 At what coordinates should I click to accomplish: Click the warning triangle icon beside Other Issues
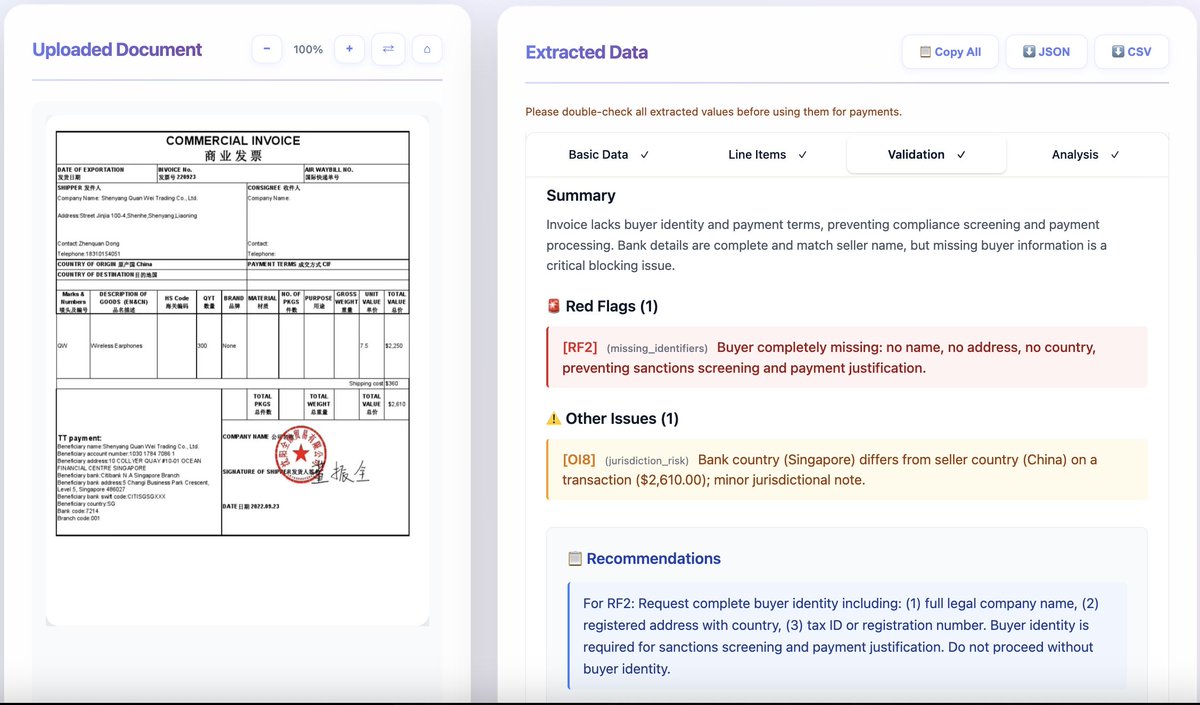tap(554, 419)
